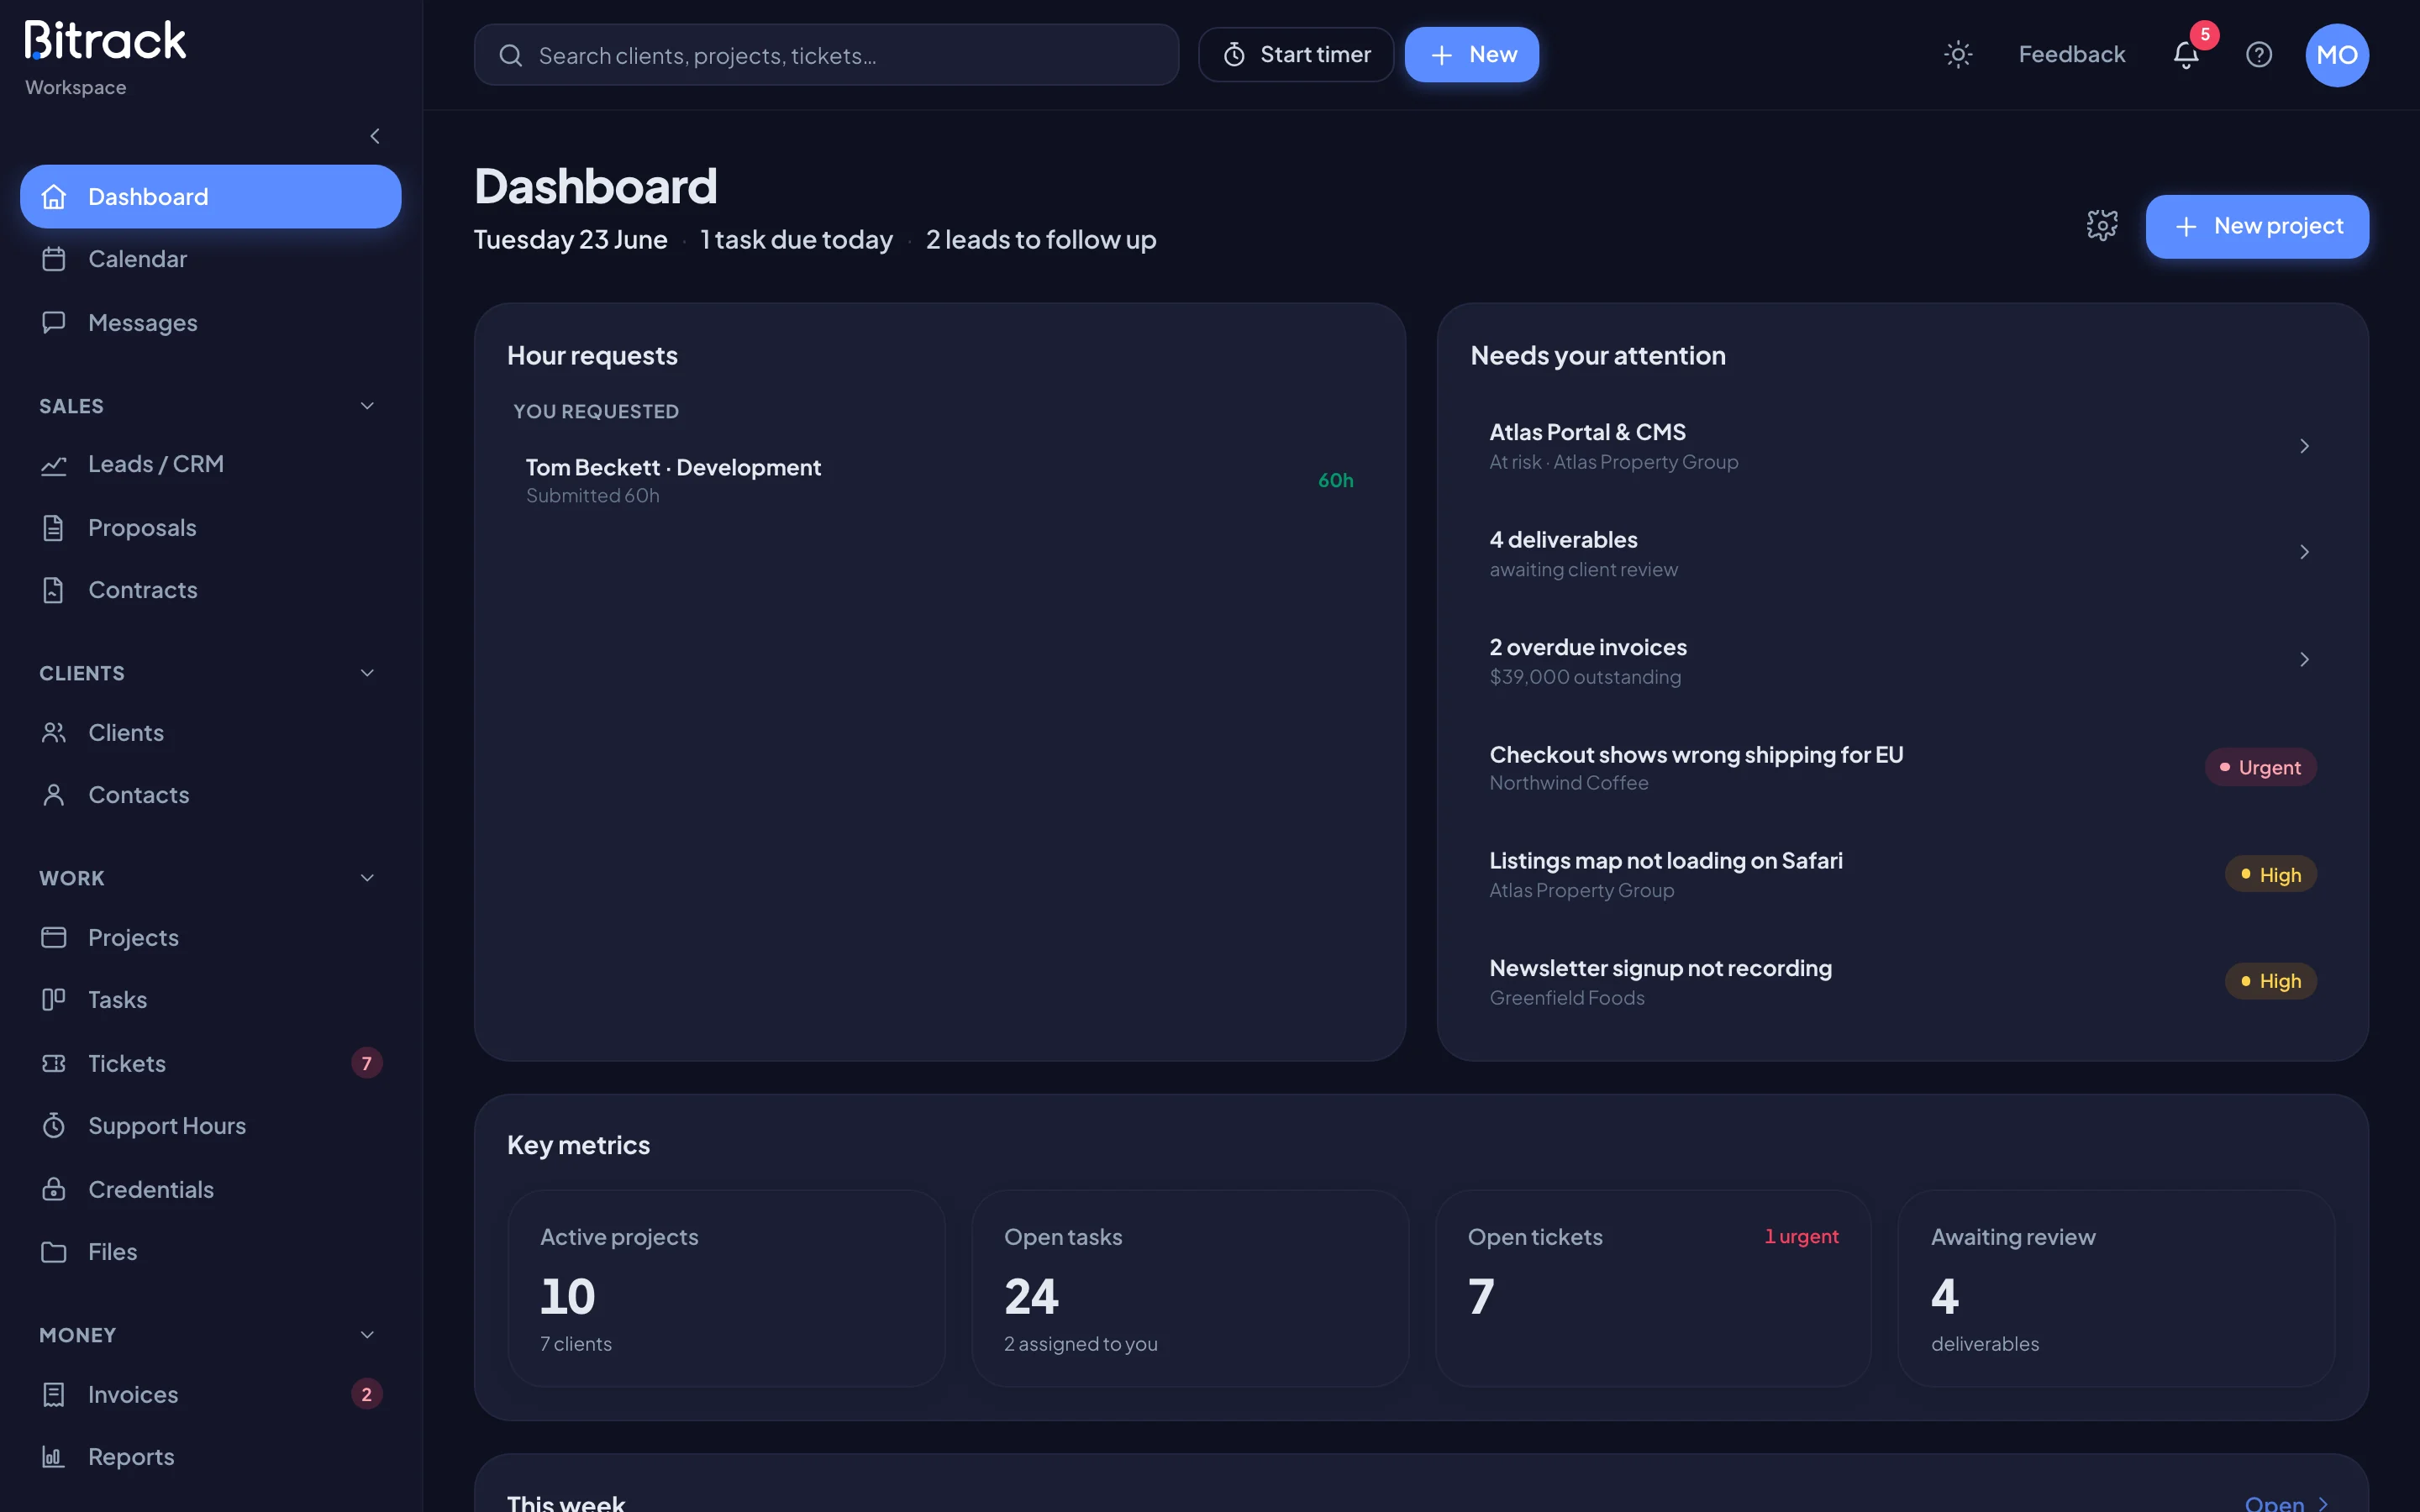This screenshot has width=2420, height=1512.
Task: Open Leads / CRM page
Action: pyautogui.click(x=210, y=464)
